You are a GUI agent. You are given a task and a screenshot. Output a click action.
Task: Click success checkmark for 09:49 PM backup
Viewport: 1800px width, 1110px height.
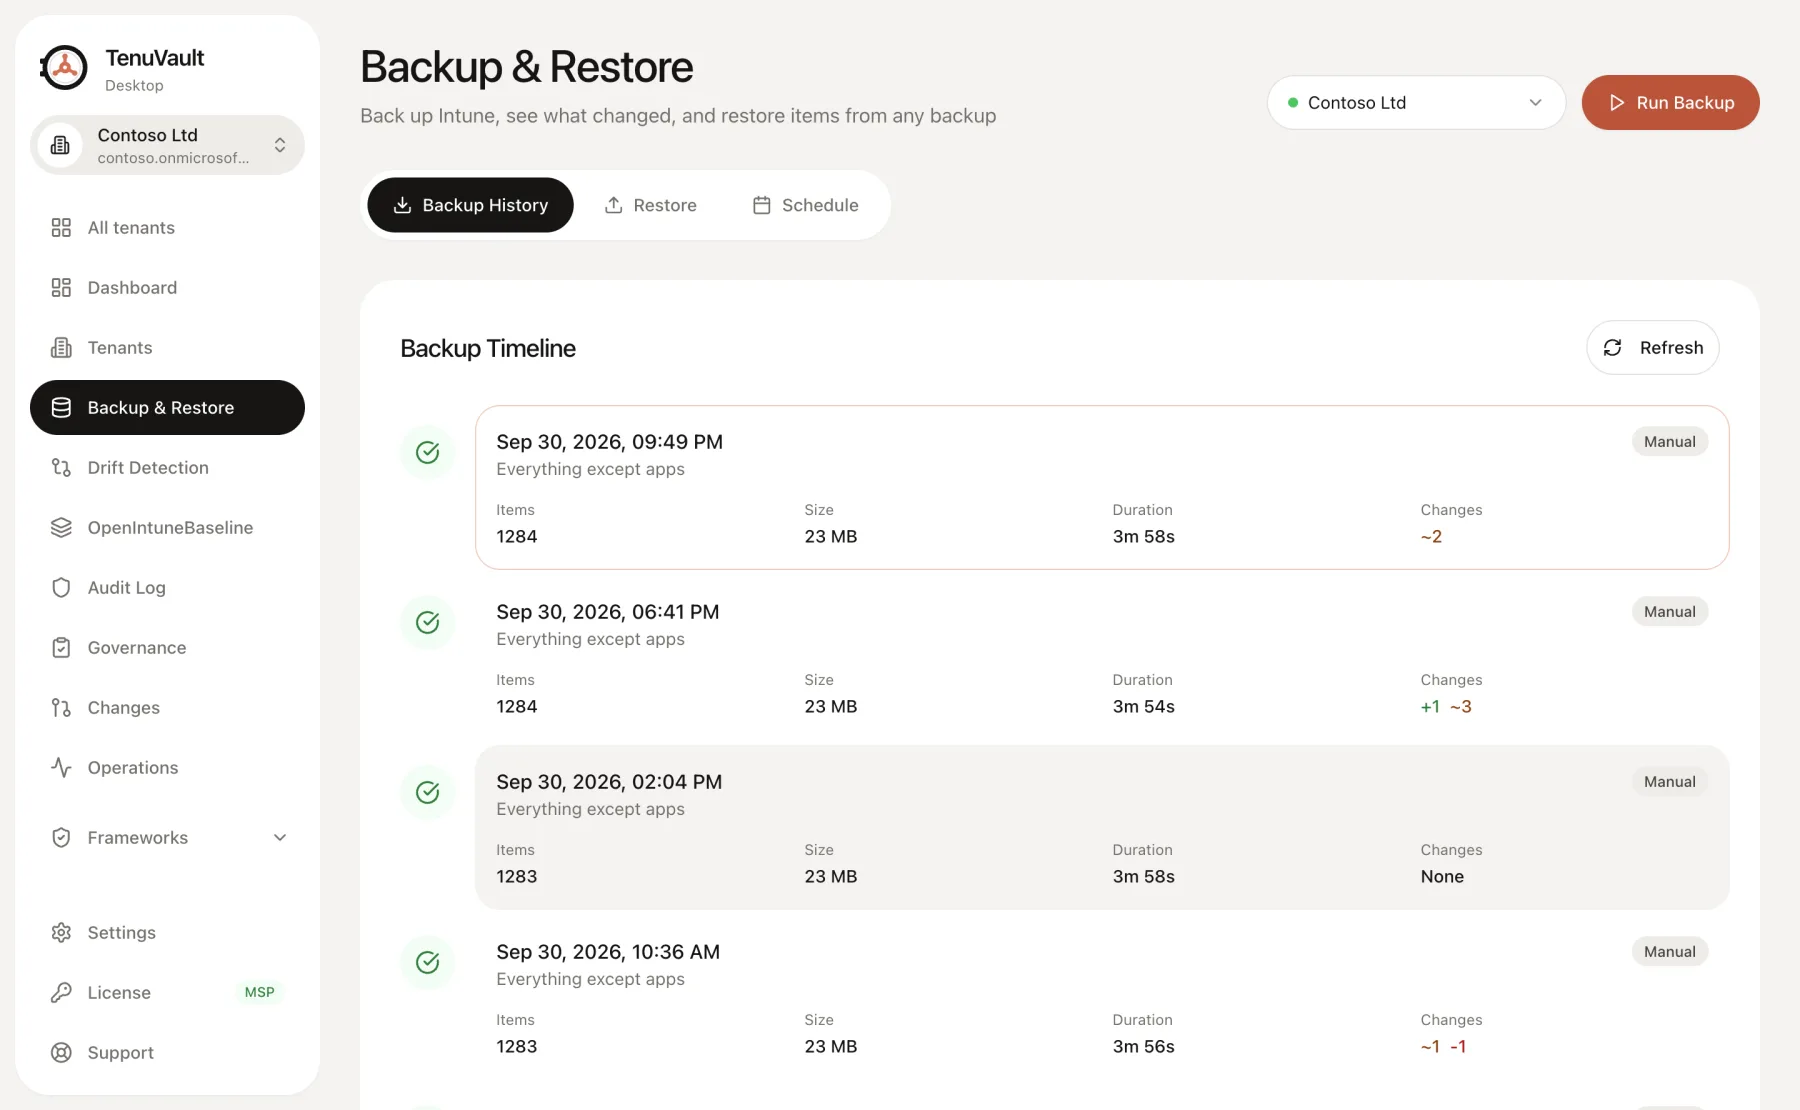(x=428, y=452)
